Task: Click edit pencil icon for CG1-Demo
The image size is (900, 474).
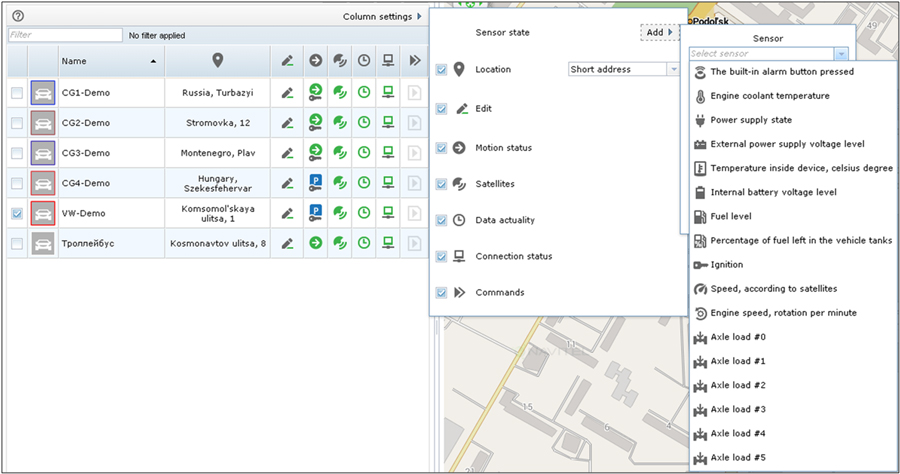Action: (x=287, y=92)
